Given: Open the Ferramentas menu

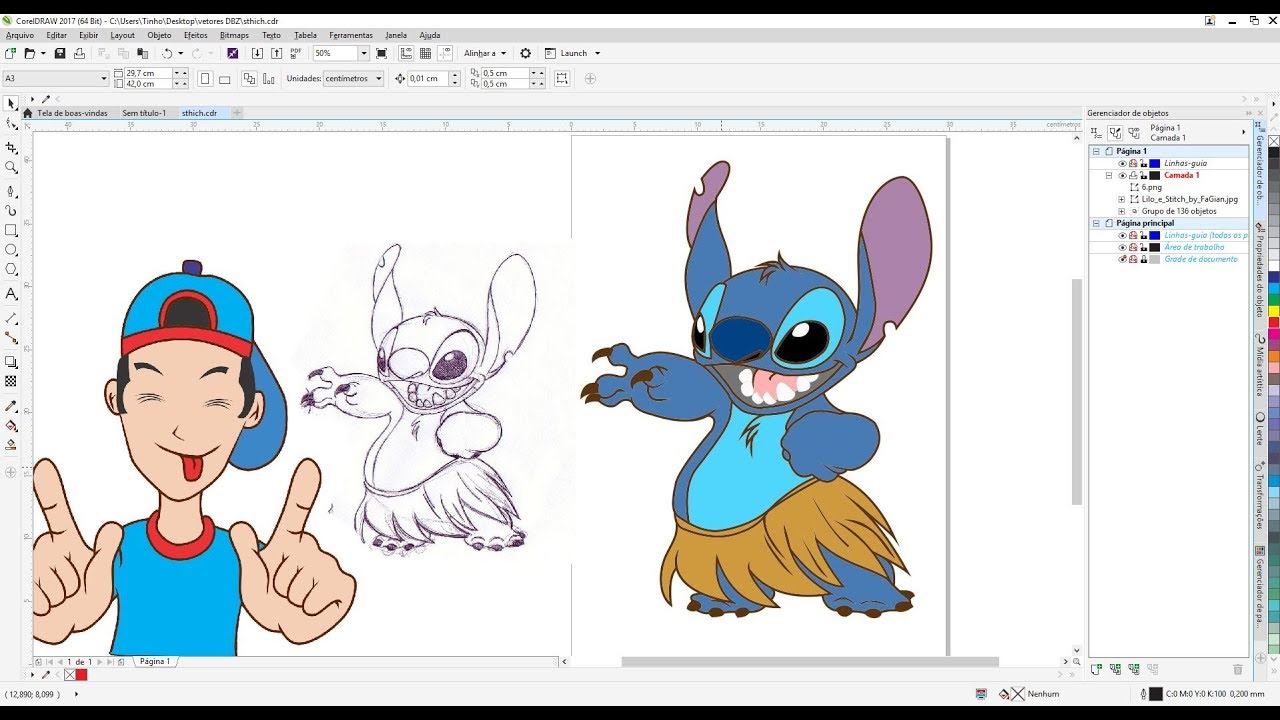Looking at the screenshot, I should tap(351, 35).
